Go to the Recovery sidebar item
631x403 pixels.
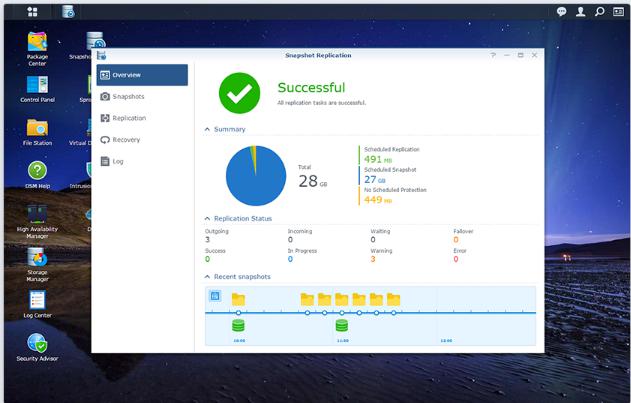[x=126, y=140]
